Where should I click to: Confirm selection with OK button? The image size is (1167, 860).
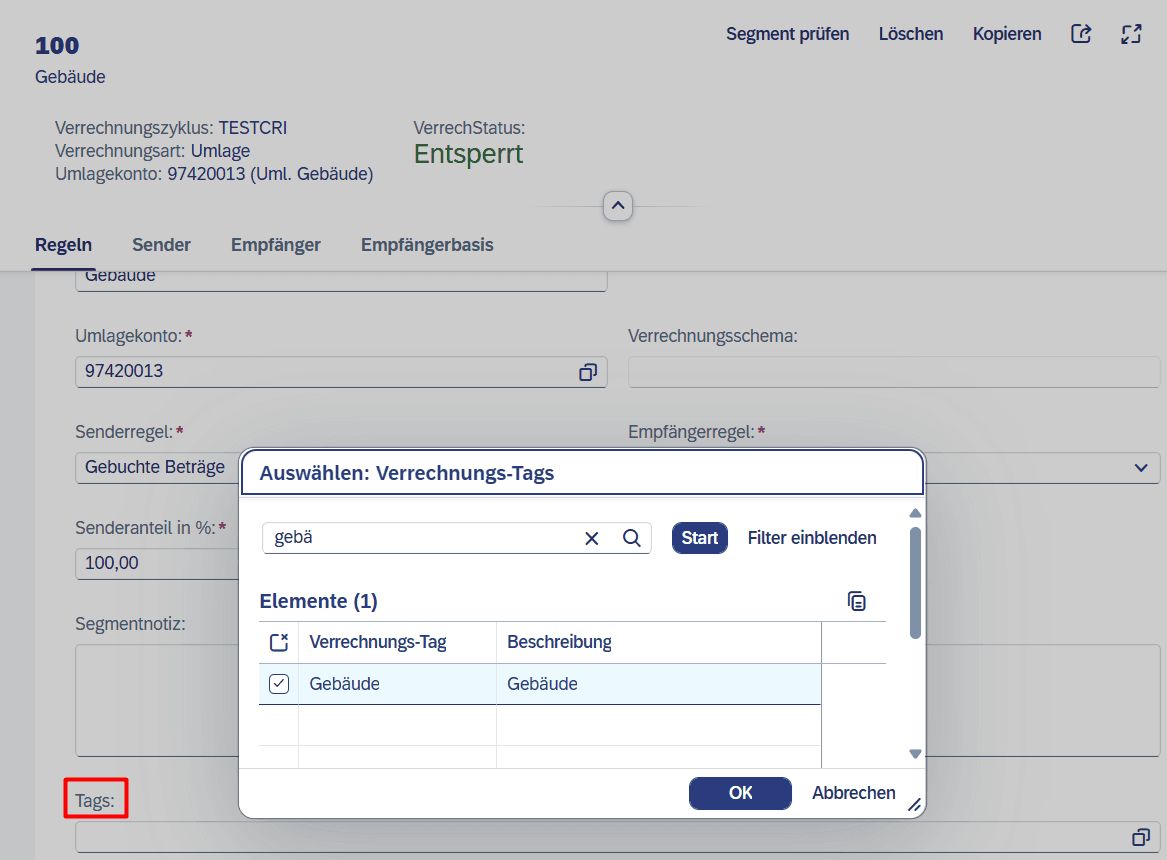pyautogui.click(x=741, y=793)
